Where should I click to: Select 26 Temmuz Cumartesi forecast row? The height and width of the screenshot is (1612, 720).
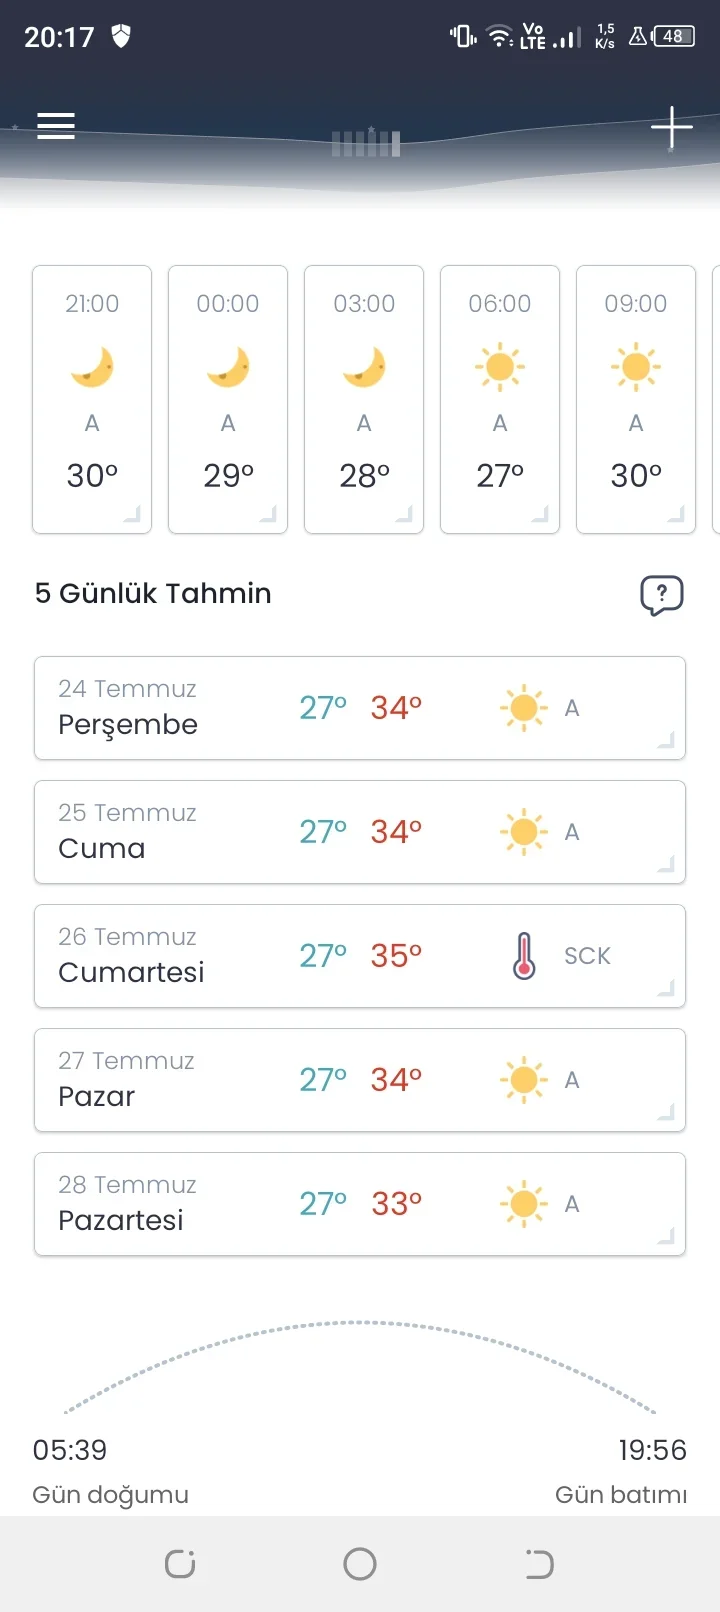[360, 956]
